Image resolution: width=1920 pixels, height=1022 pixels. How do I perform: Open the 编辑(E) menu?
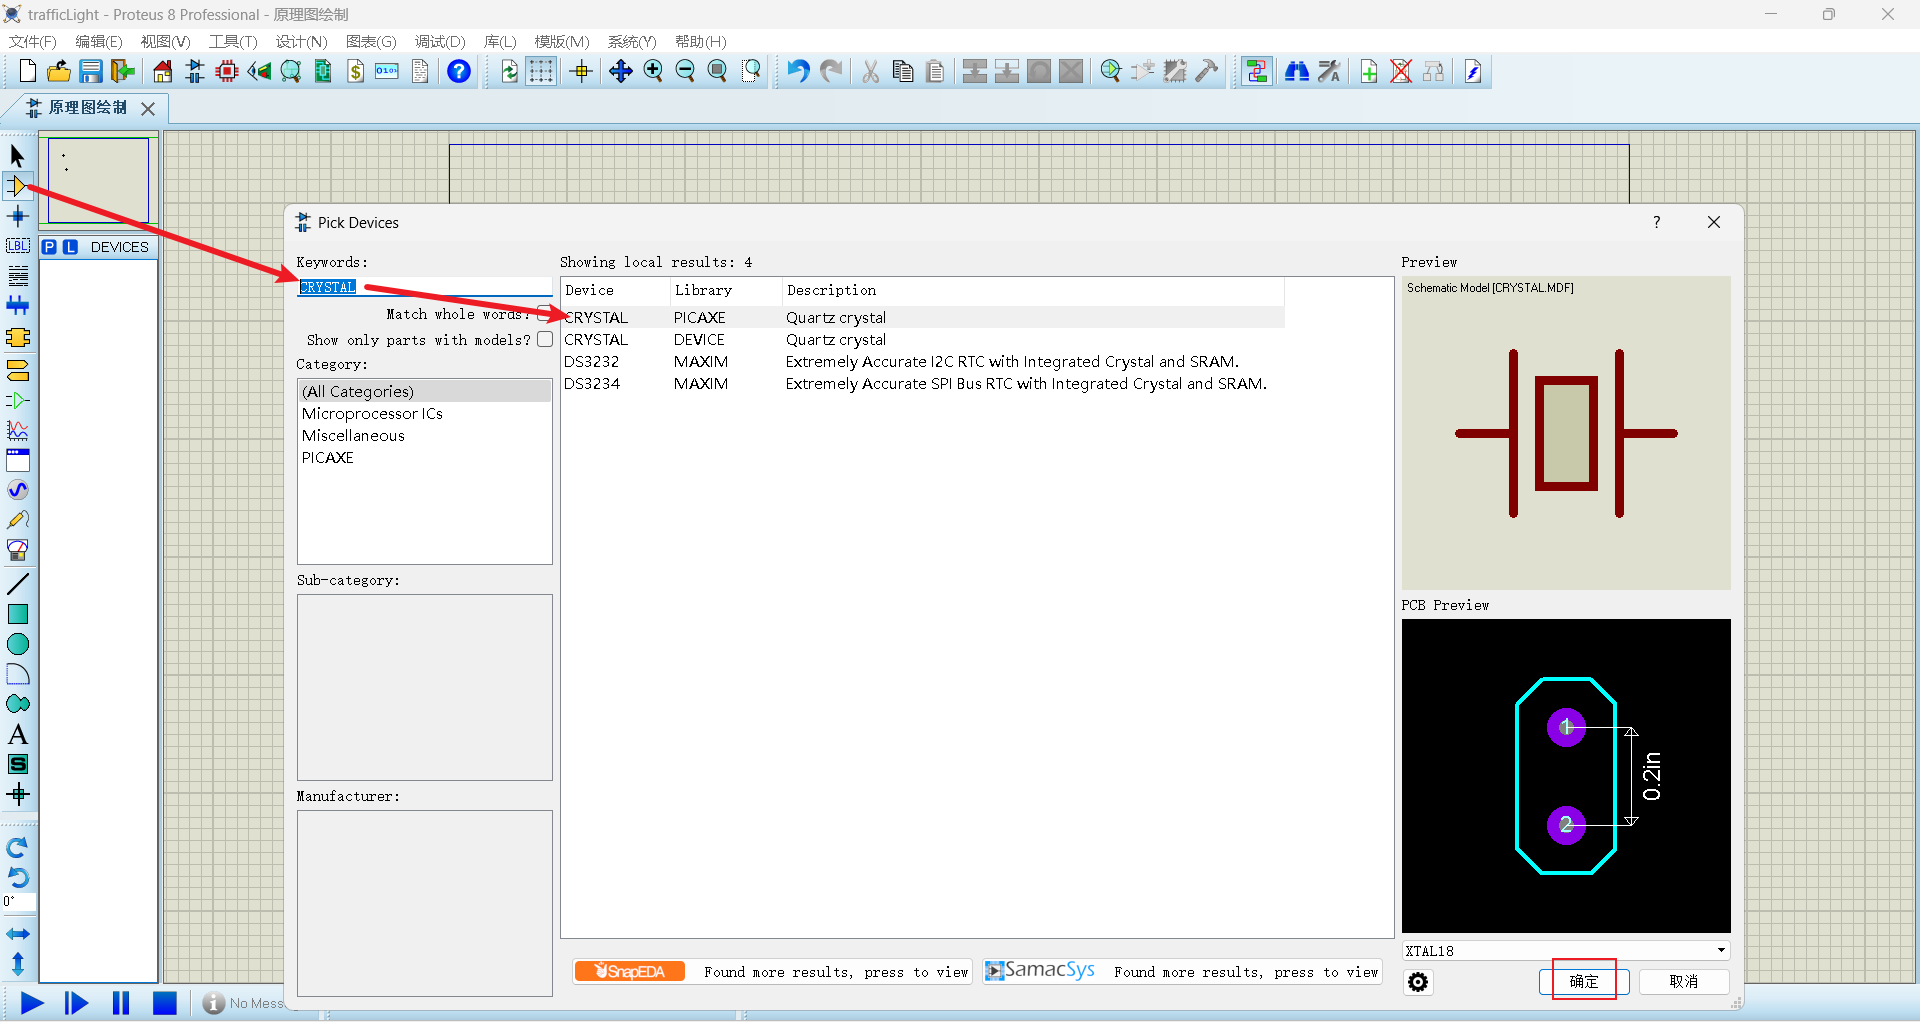pyautogui.click(x=99, y=42)
